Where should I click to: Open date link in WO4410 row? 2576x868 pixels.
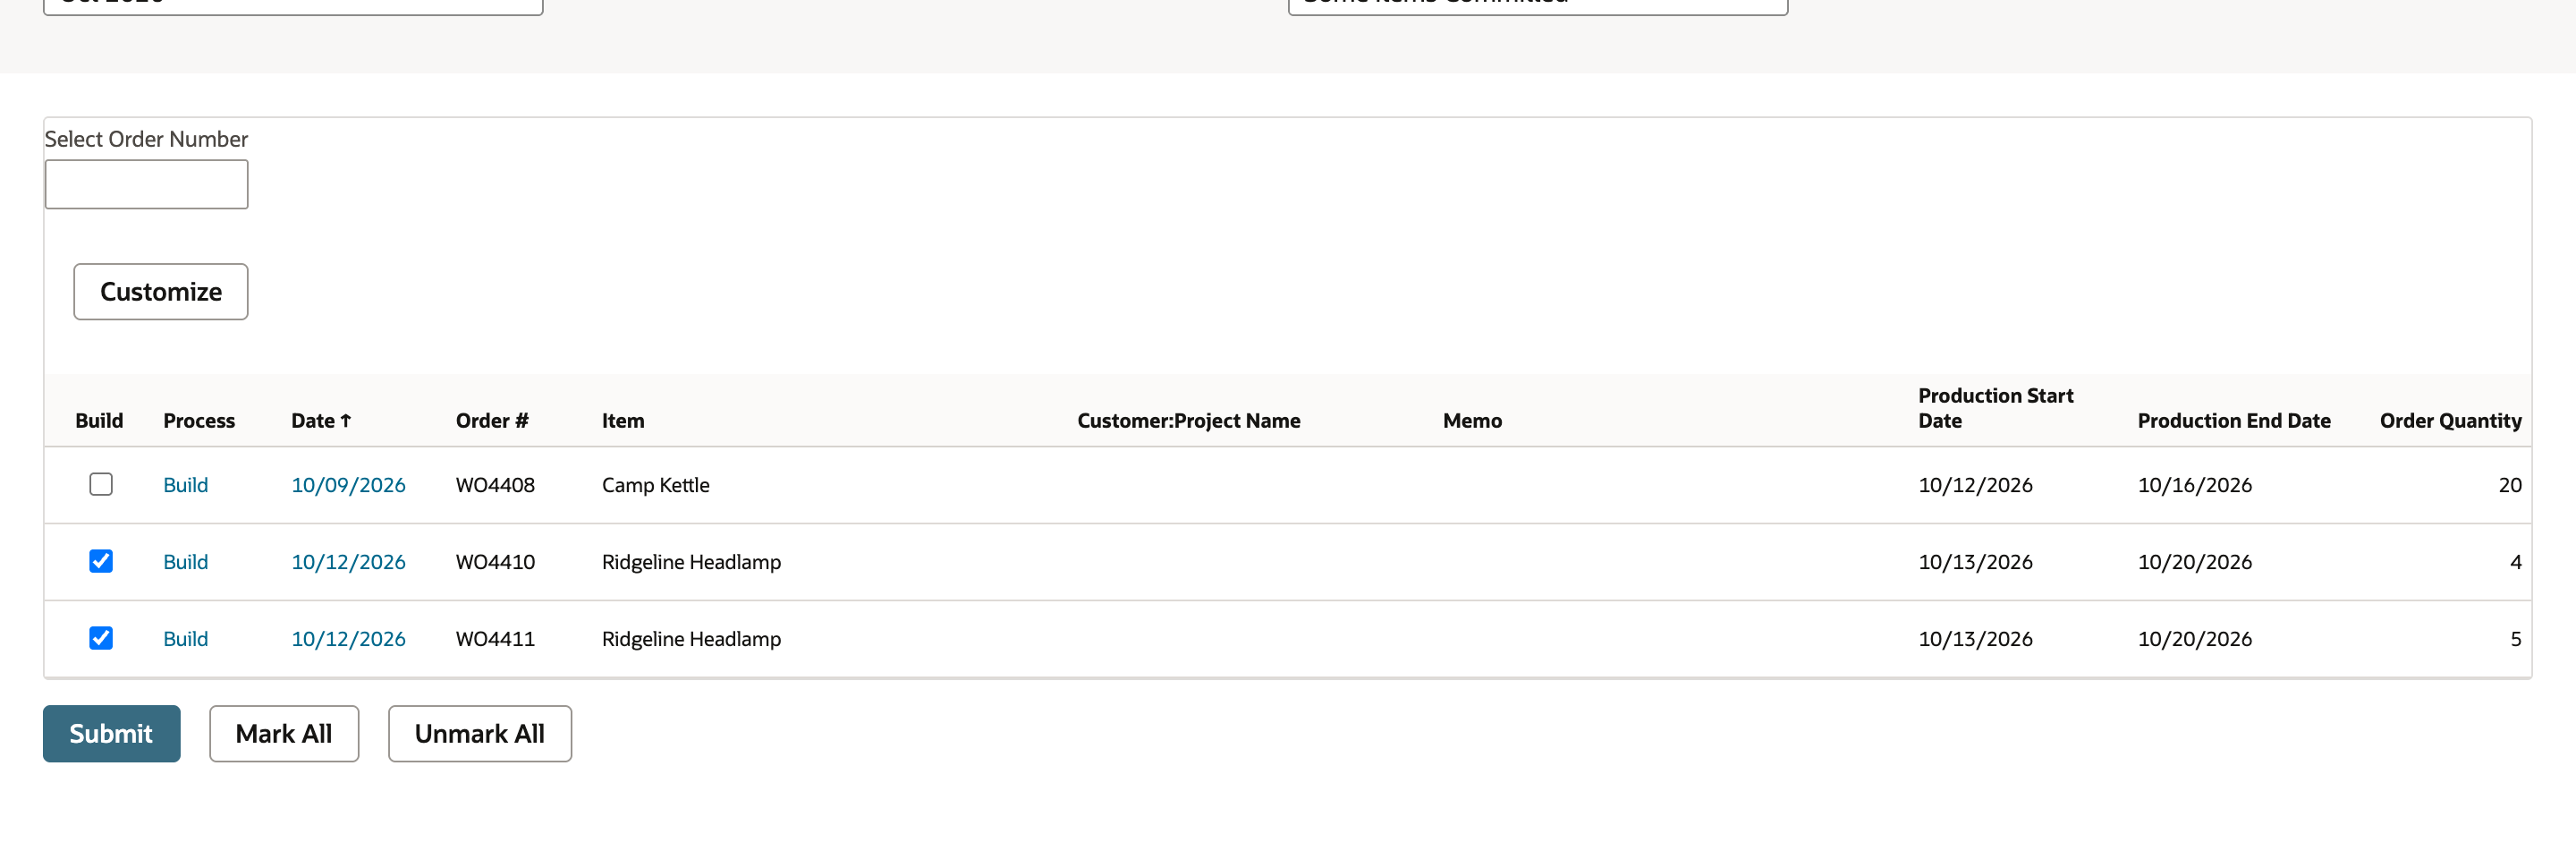coord(348,562)
